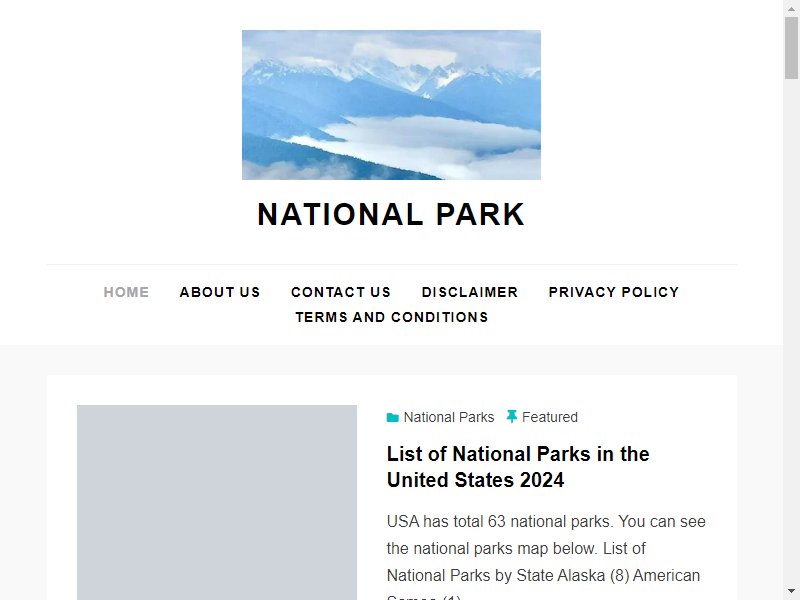The height and width of the screenshot is (600, 800).
Task: View the Privacy Policy page
Action: tap(614, 292)
